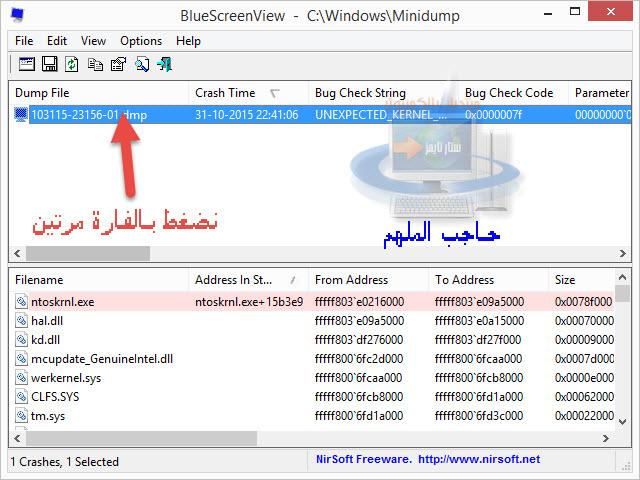640x480 pixels.
Task: Select the hal.dll driver row
Action: click(x=312, y=320)
